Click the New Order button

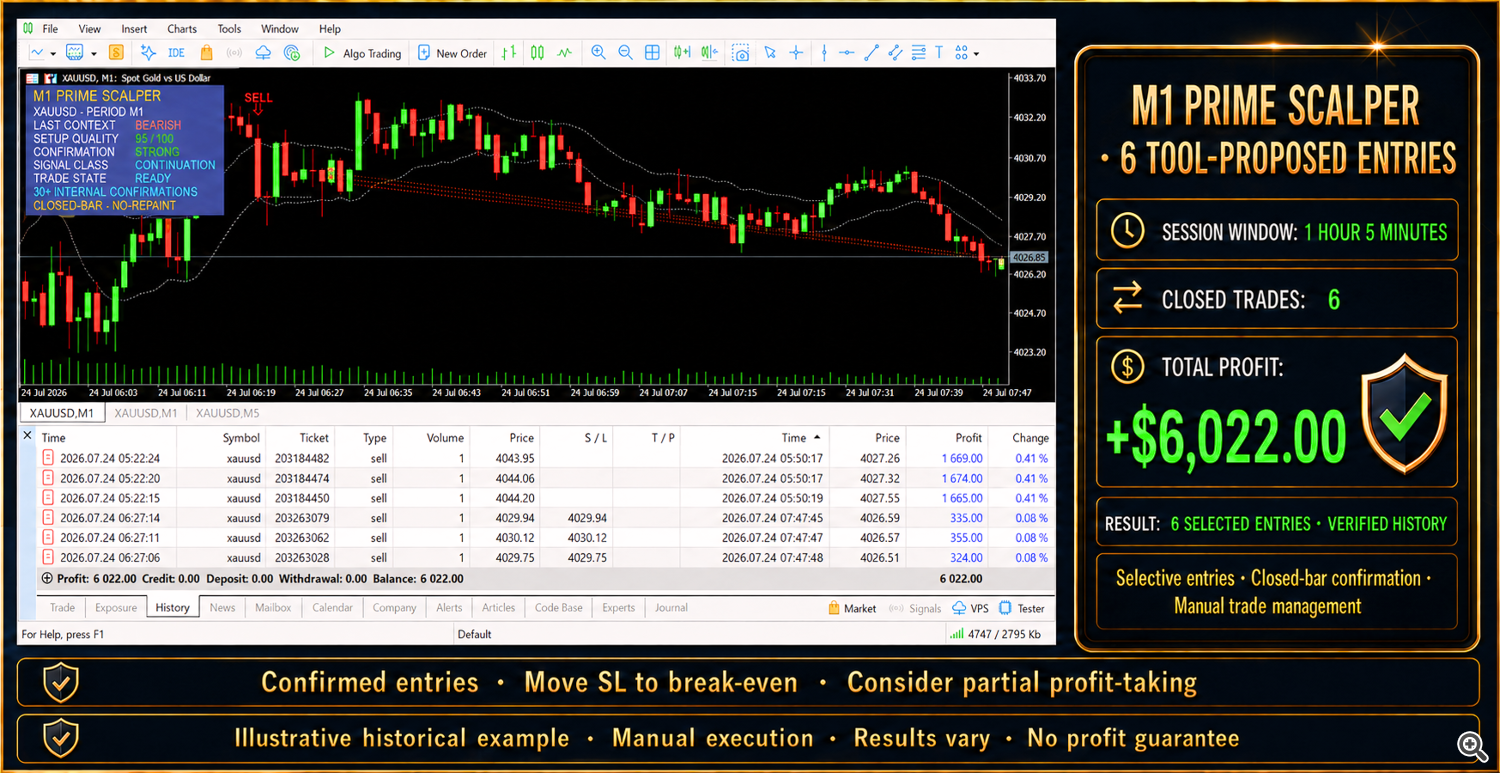click(x=452, y=53)
